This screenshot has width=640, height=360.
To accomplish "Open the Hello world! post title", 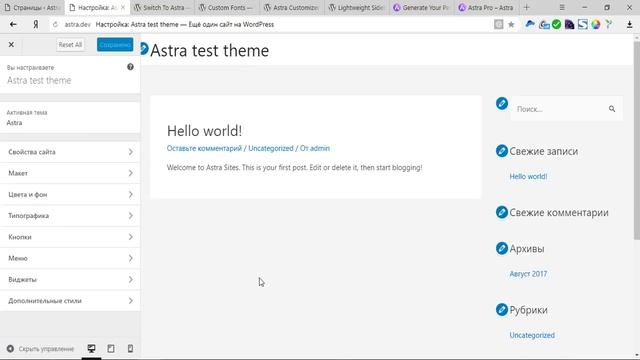I will tap(204, 131).
